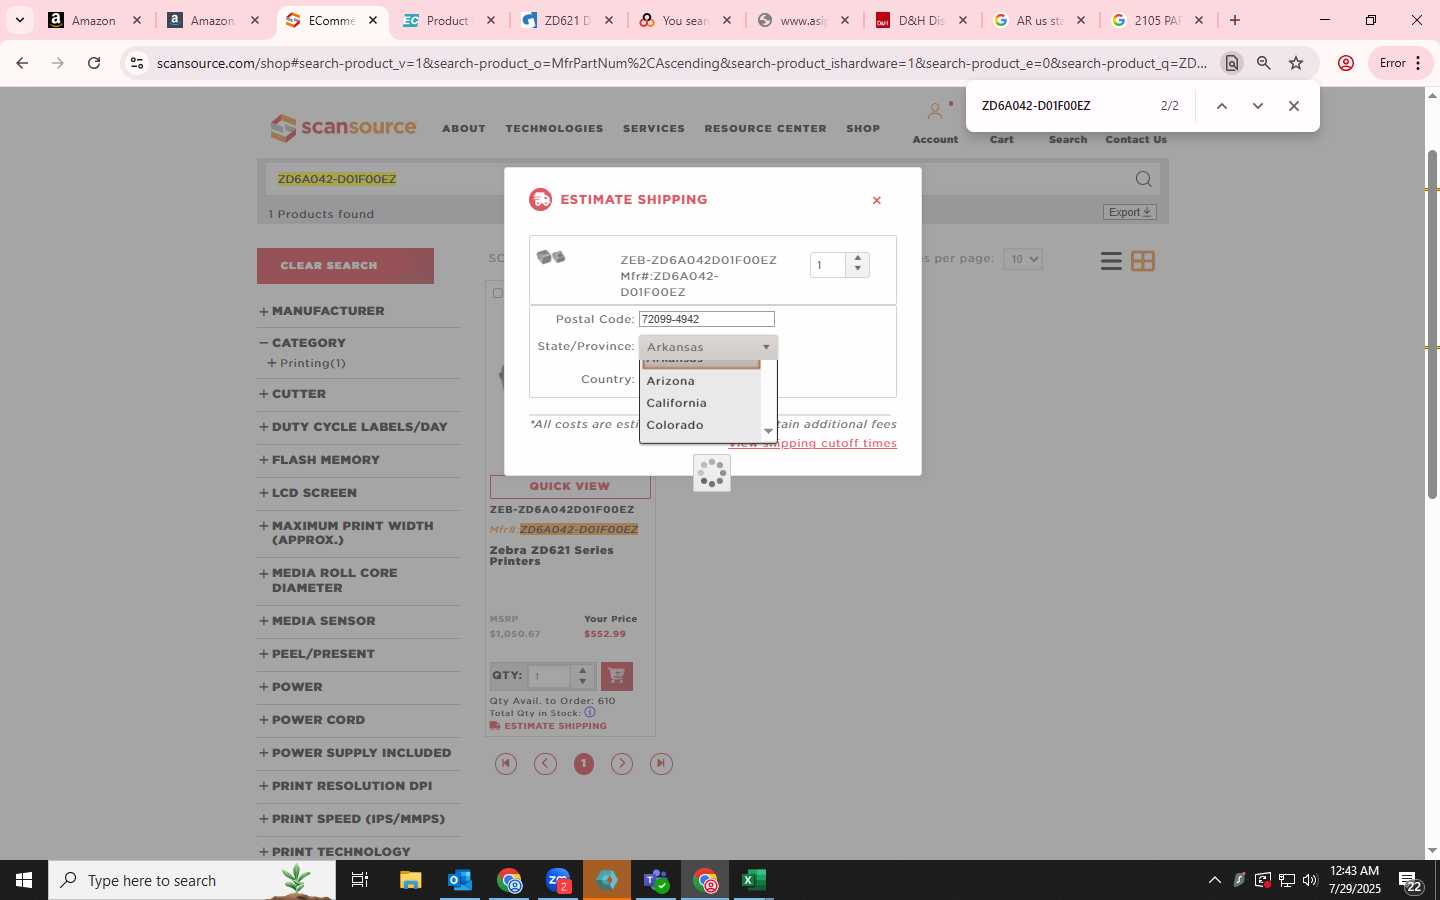1440x900 pixels.
Task: Go to previous results page
Action: pyautogui.click(x=545, y=764)
